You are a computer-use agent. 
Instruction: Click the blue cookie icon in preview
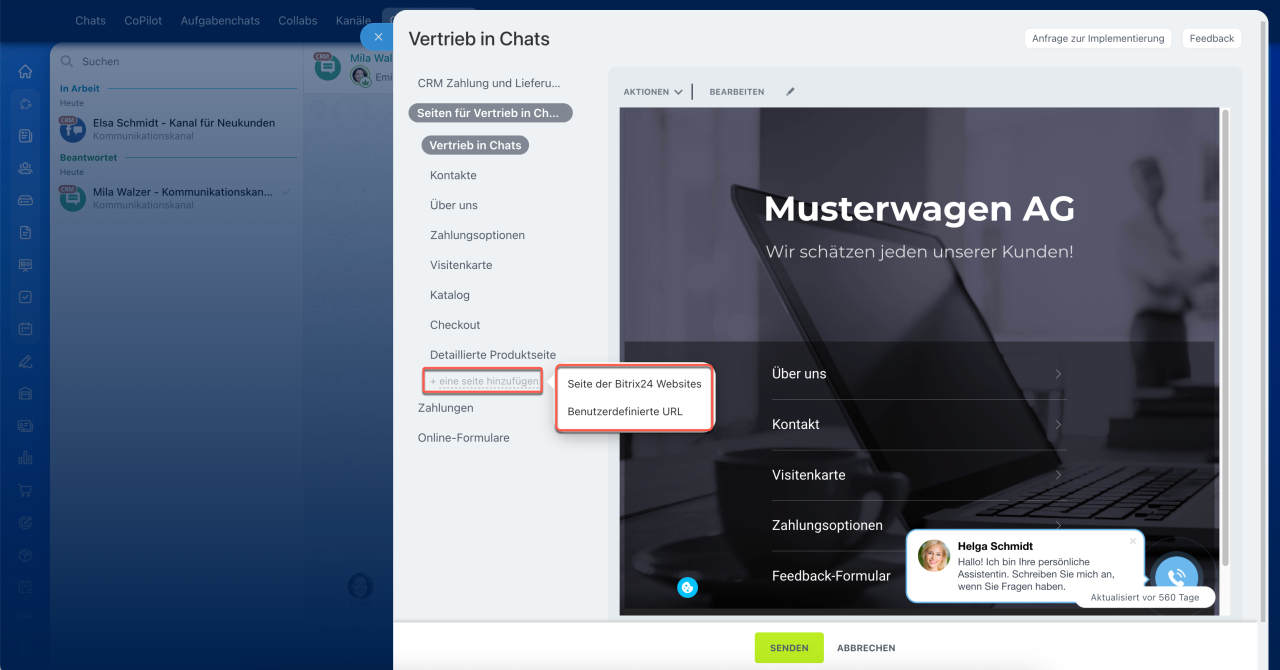[x=687, y=587]
